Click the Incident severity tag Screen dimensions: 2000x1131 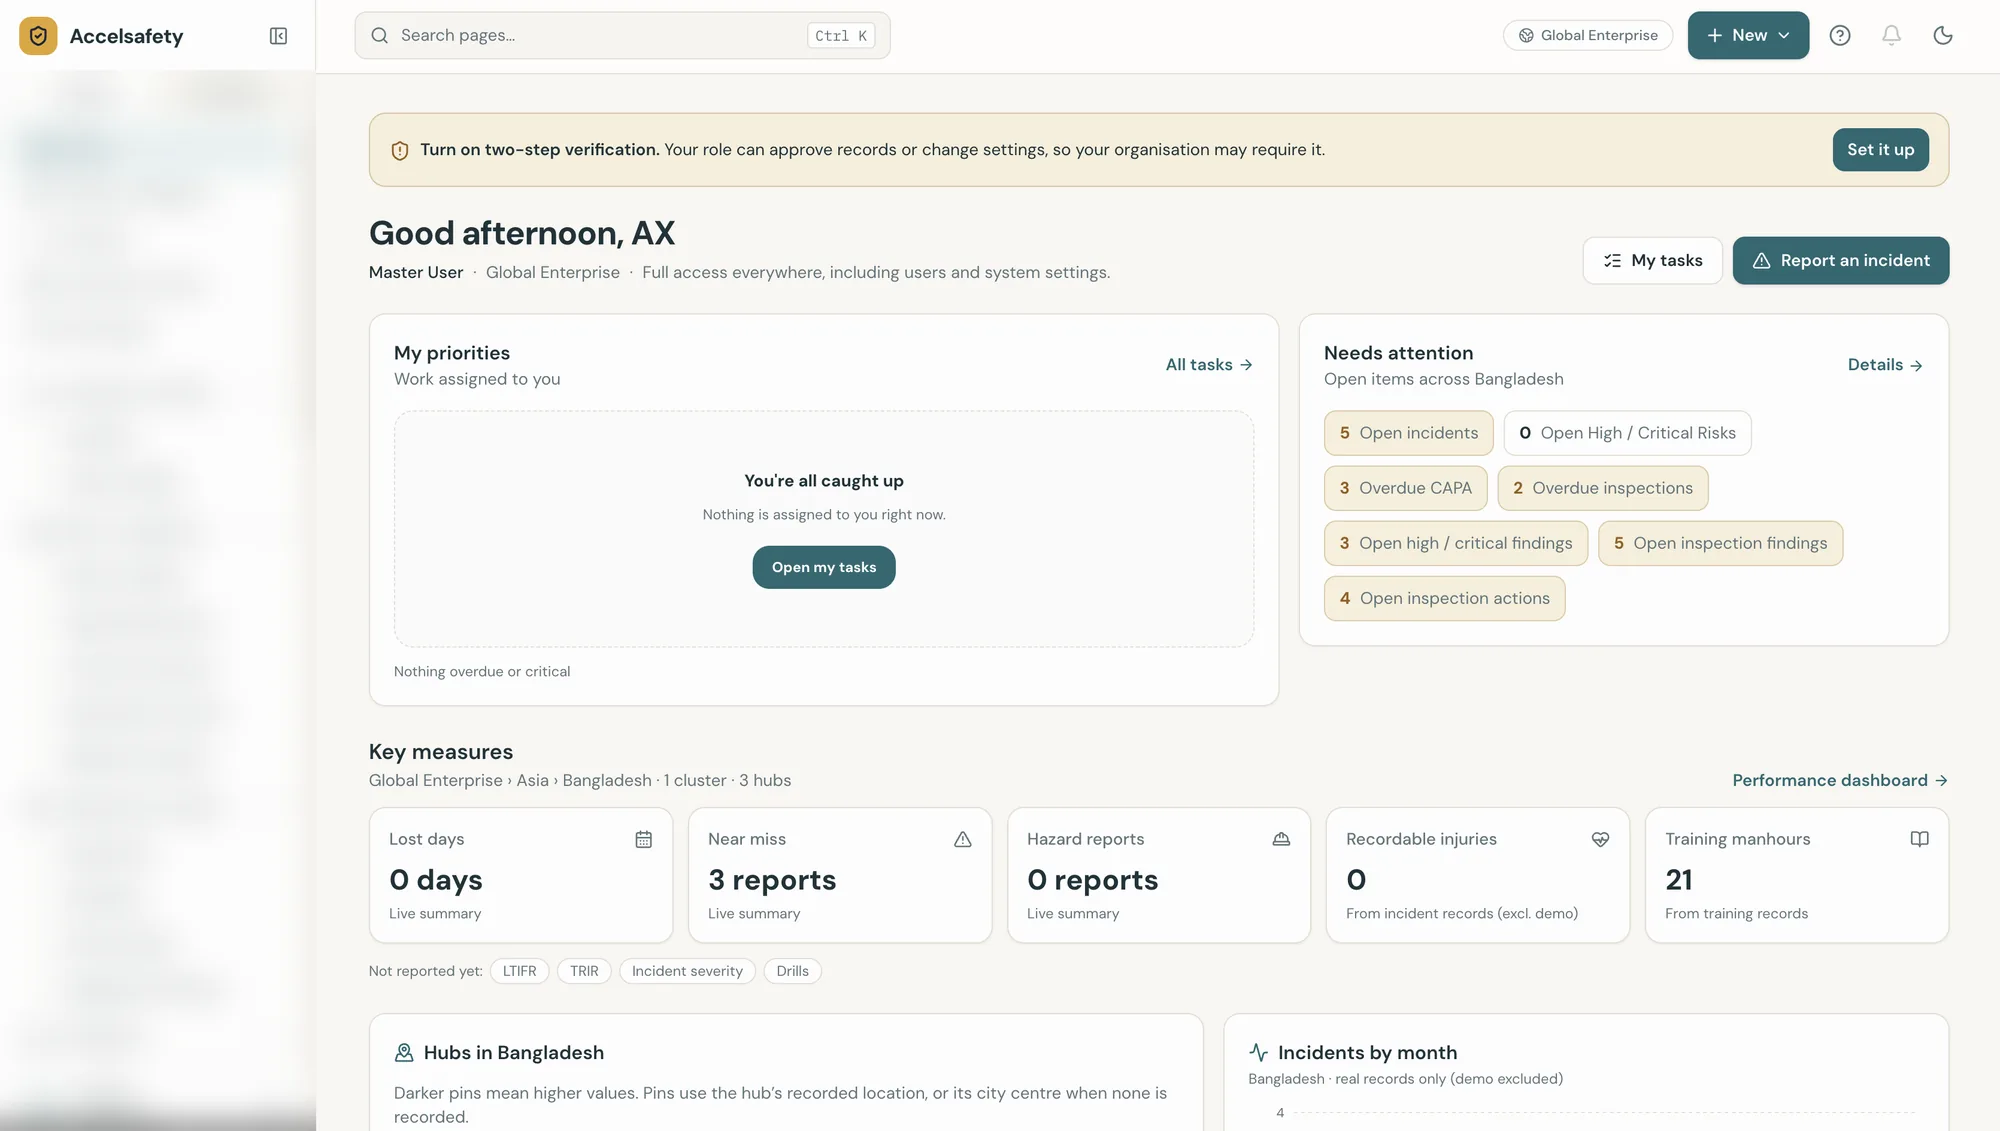tap(687, 971)
